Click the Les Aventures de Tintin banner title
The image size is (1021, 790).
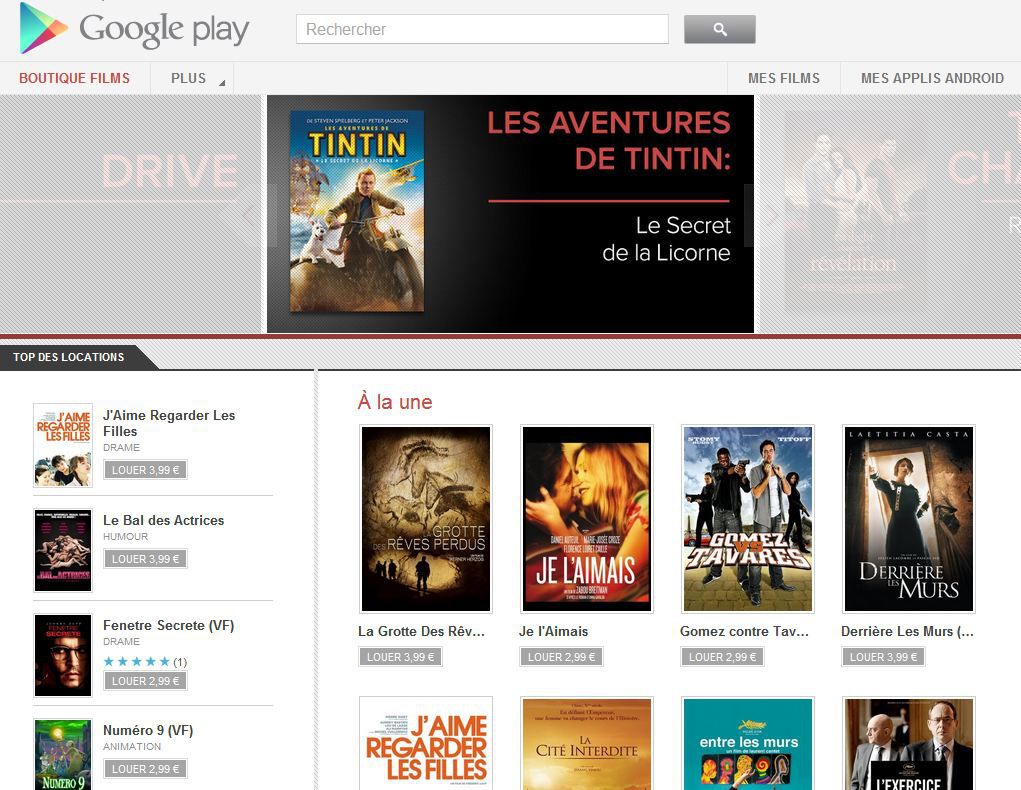pyautogui.click(x=609, y=140)
